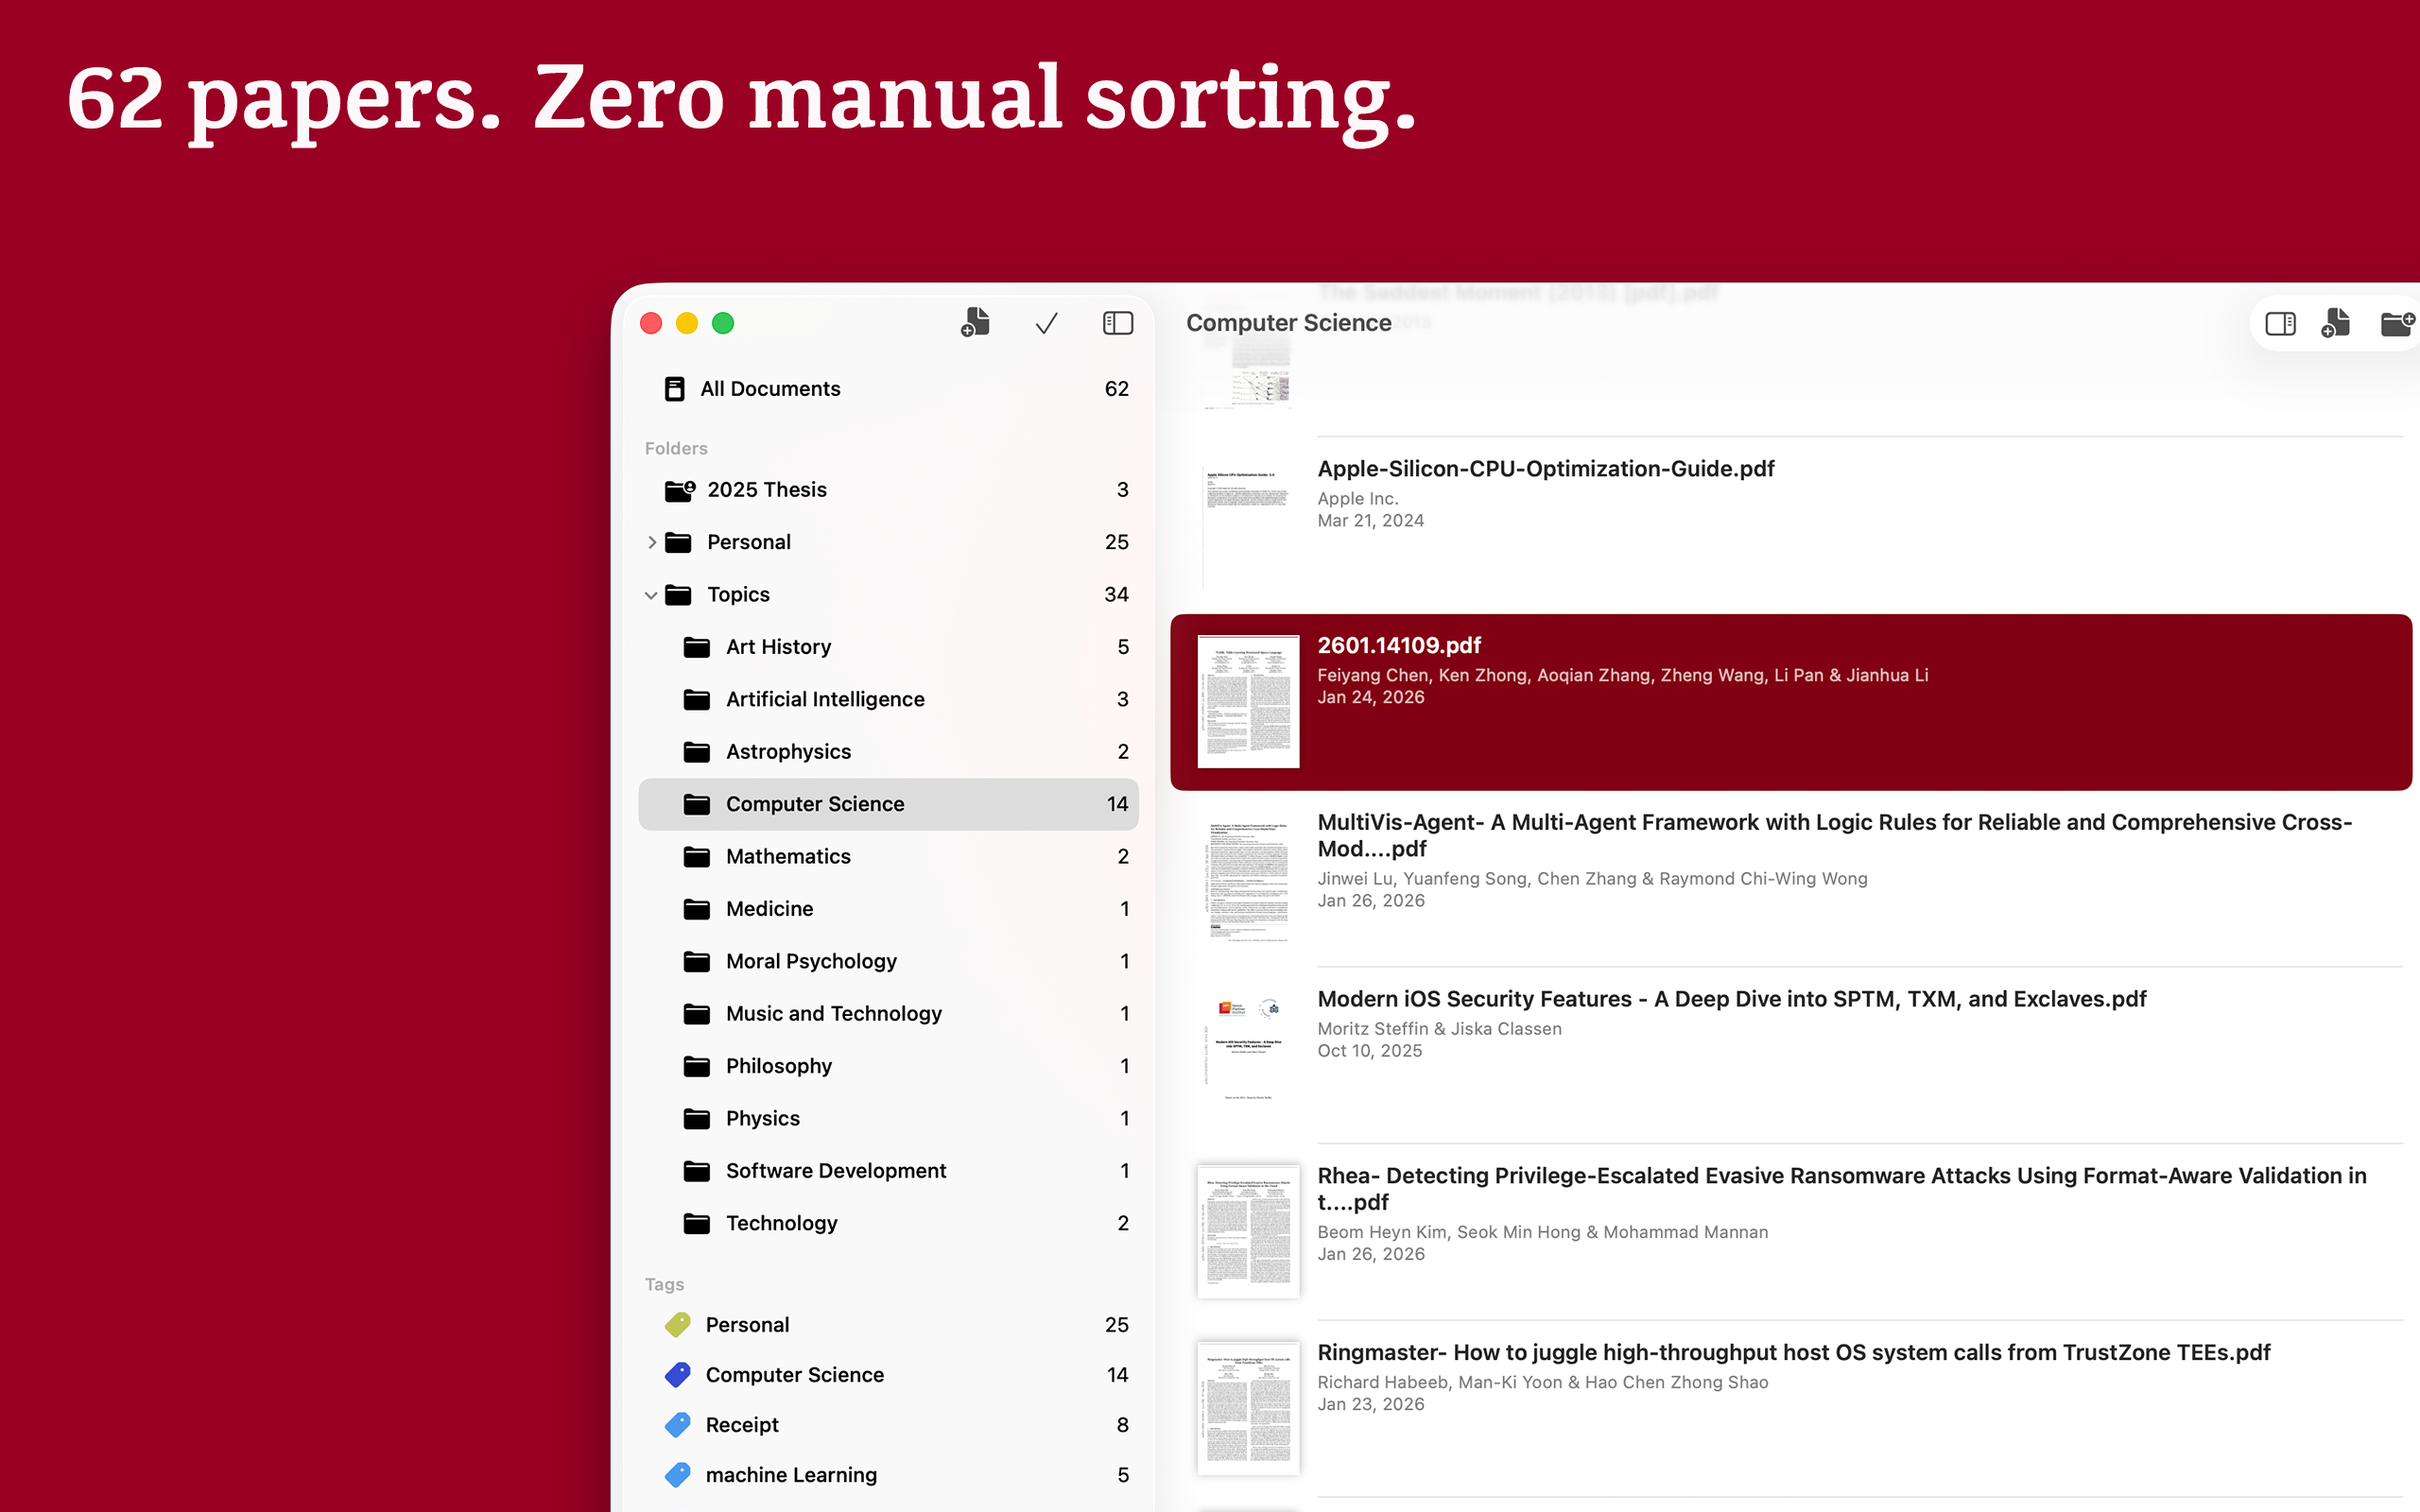Open the Artificial Intelligence folder
2420x1512 pixels.
tap(824, 699)
